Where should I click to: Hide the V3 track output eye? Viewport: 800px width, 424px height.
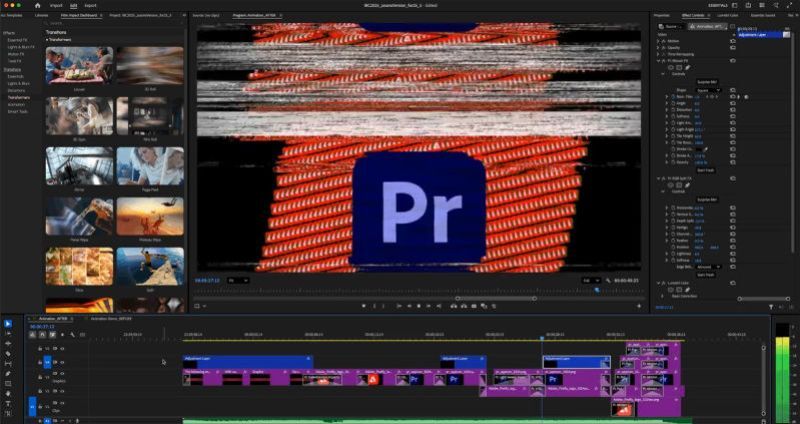(62, 349)
